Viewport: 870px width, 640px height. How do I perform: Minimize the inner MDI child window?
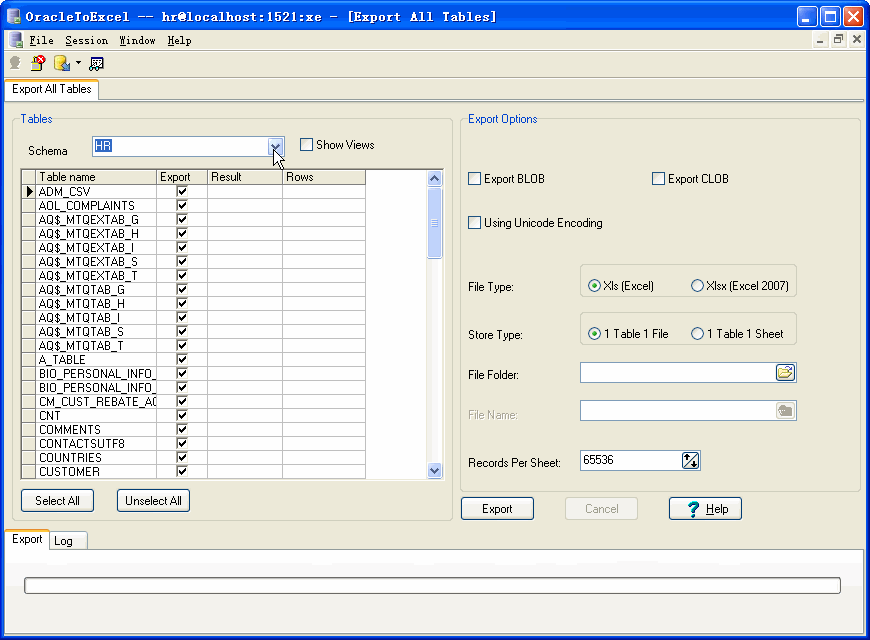[x=820, y=39]
